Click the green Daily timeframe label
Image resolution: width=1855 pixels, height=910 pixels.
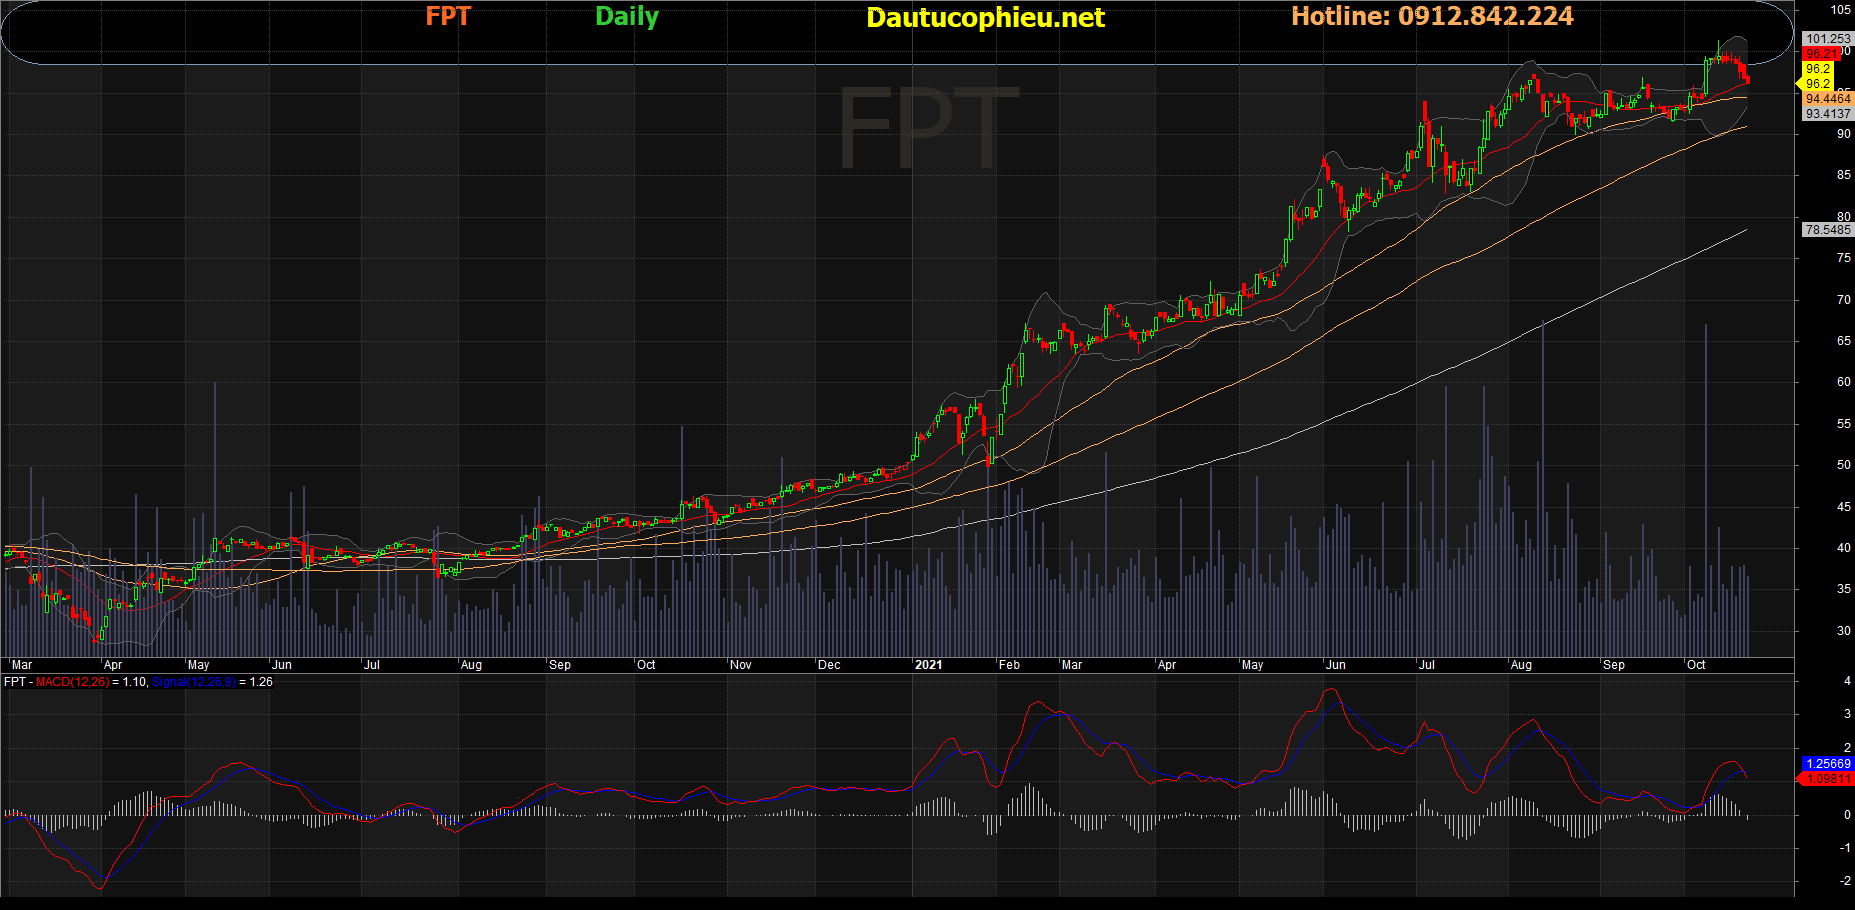pos(627,17)
